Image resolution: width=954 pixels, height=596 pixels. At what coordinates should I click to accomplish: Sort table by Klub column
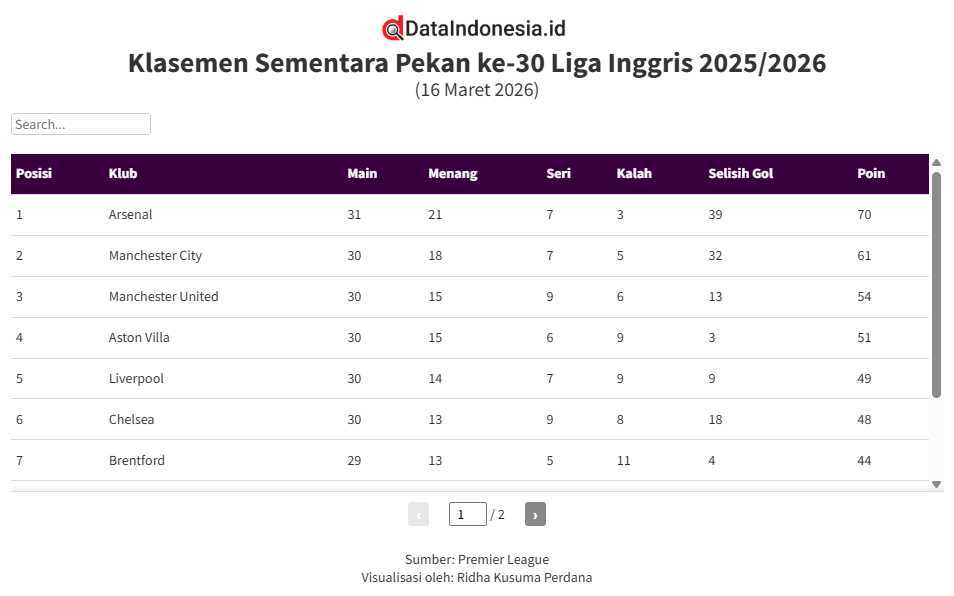pyautogui.click(x=123, y=174)
